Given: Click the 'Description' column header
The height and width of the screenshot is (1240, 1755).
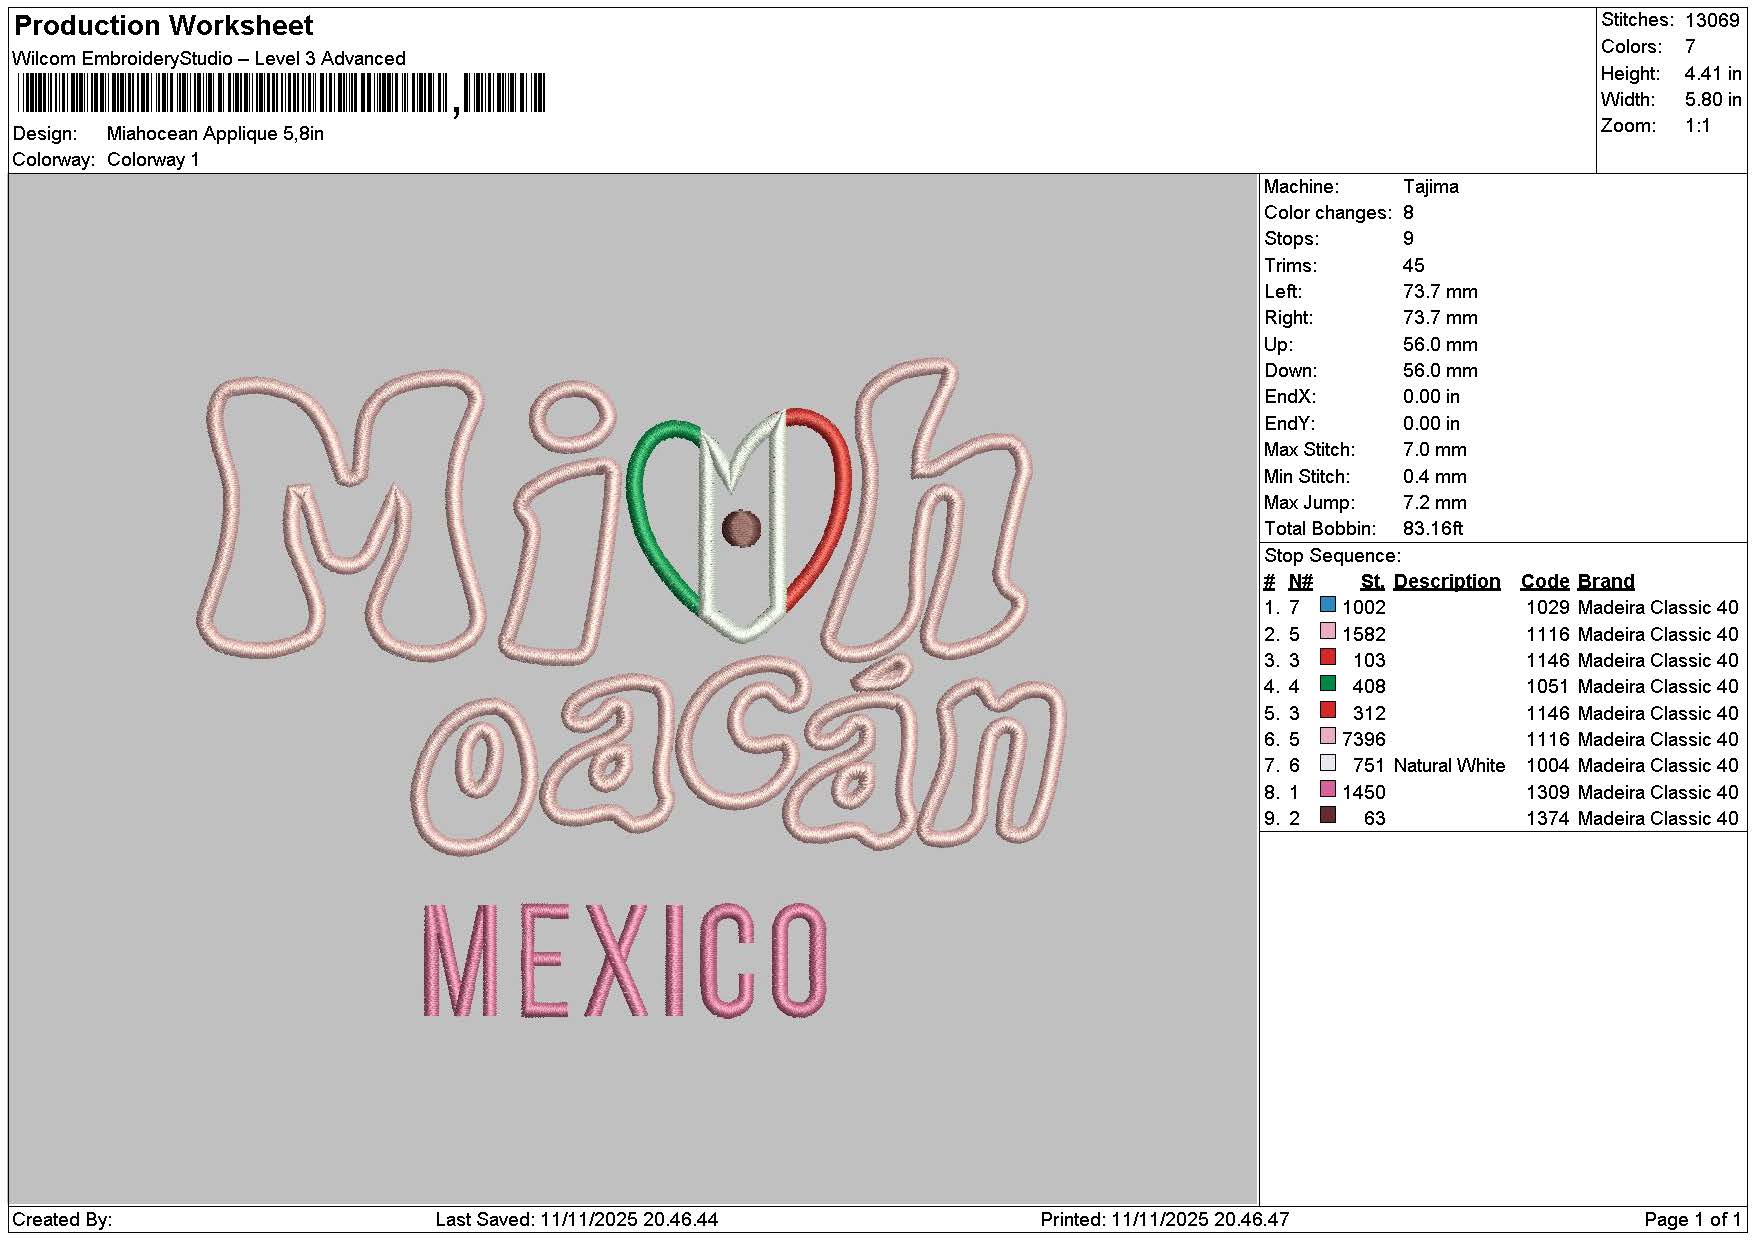Looking at the screenshot, I should [x=1447, y=582].
